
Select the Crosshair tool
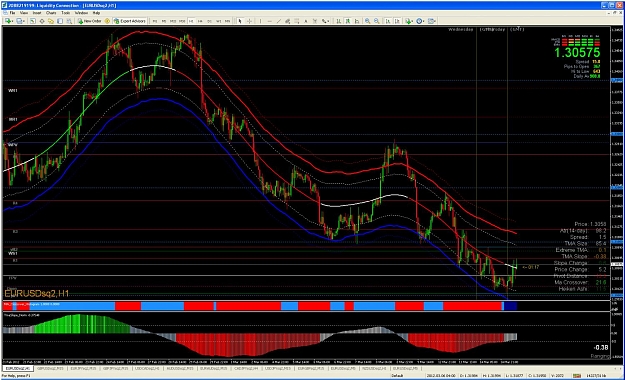pos(249,21)
